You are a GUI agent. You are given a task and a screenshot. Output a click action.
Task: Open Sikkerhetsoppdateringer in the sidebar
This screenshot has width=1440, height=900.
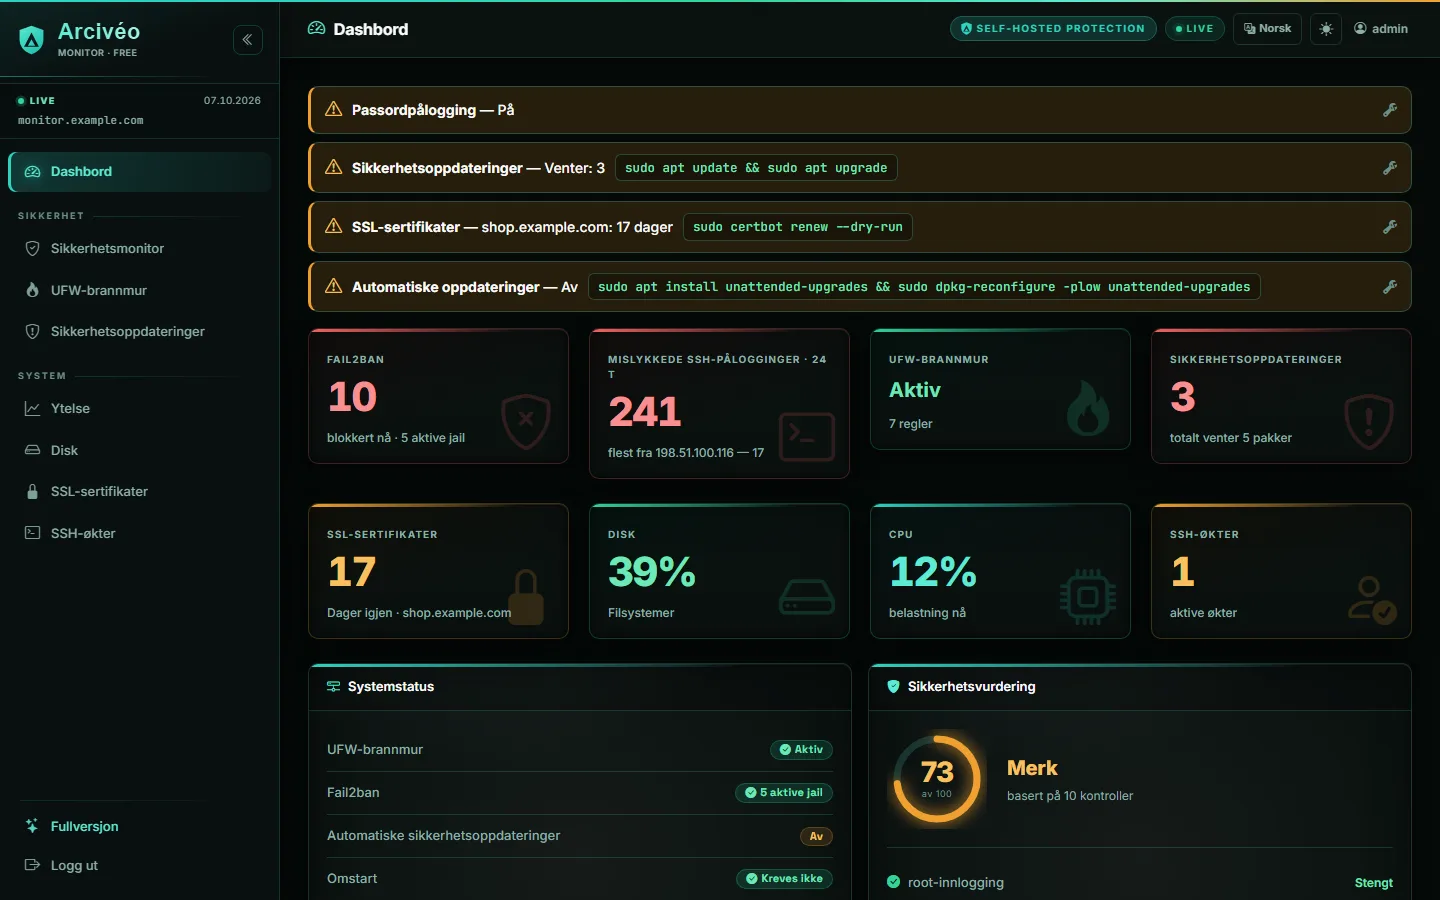click(140, 332)
